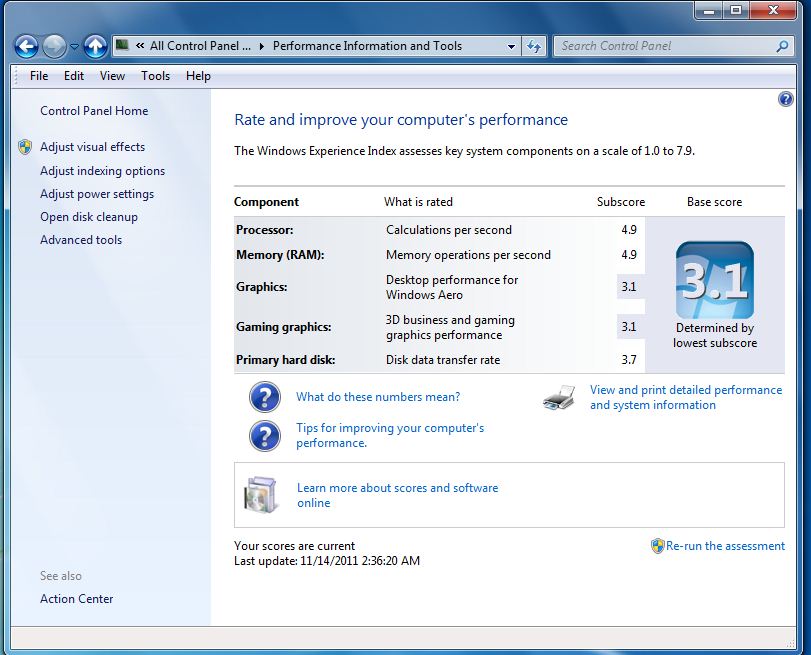Click the printer icon

tap(559, 397)
